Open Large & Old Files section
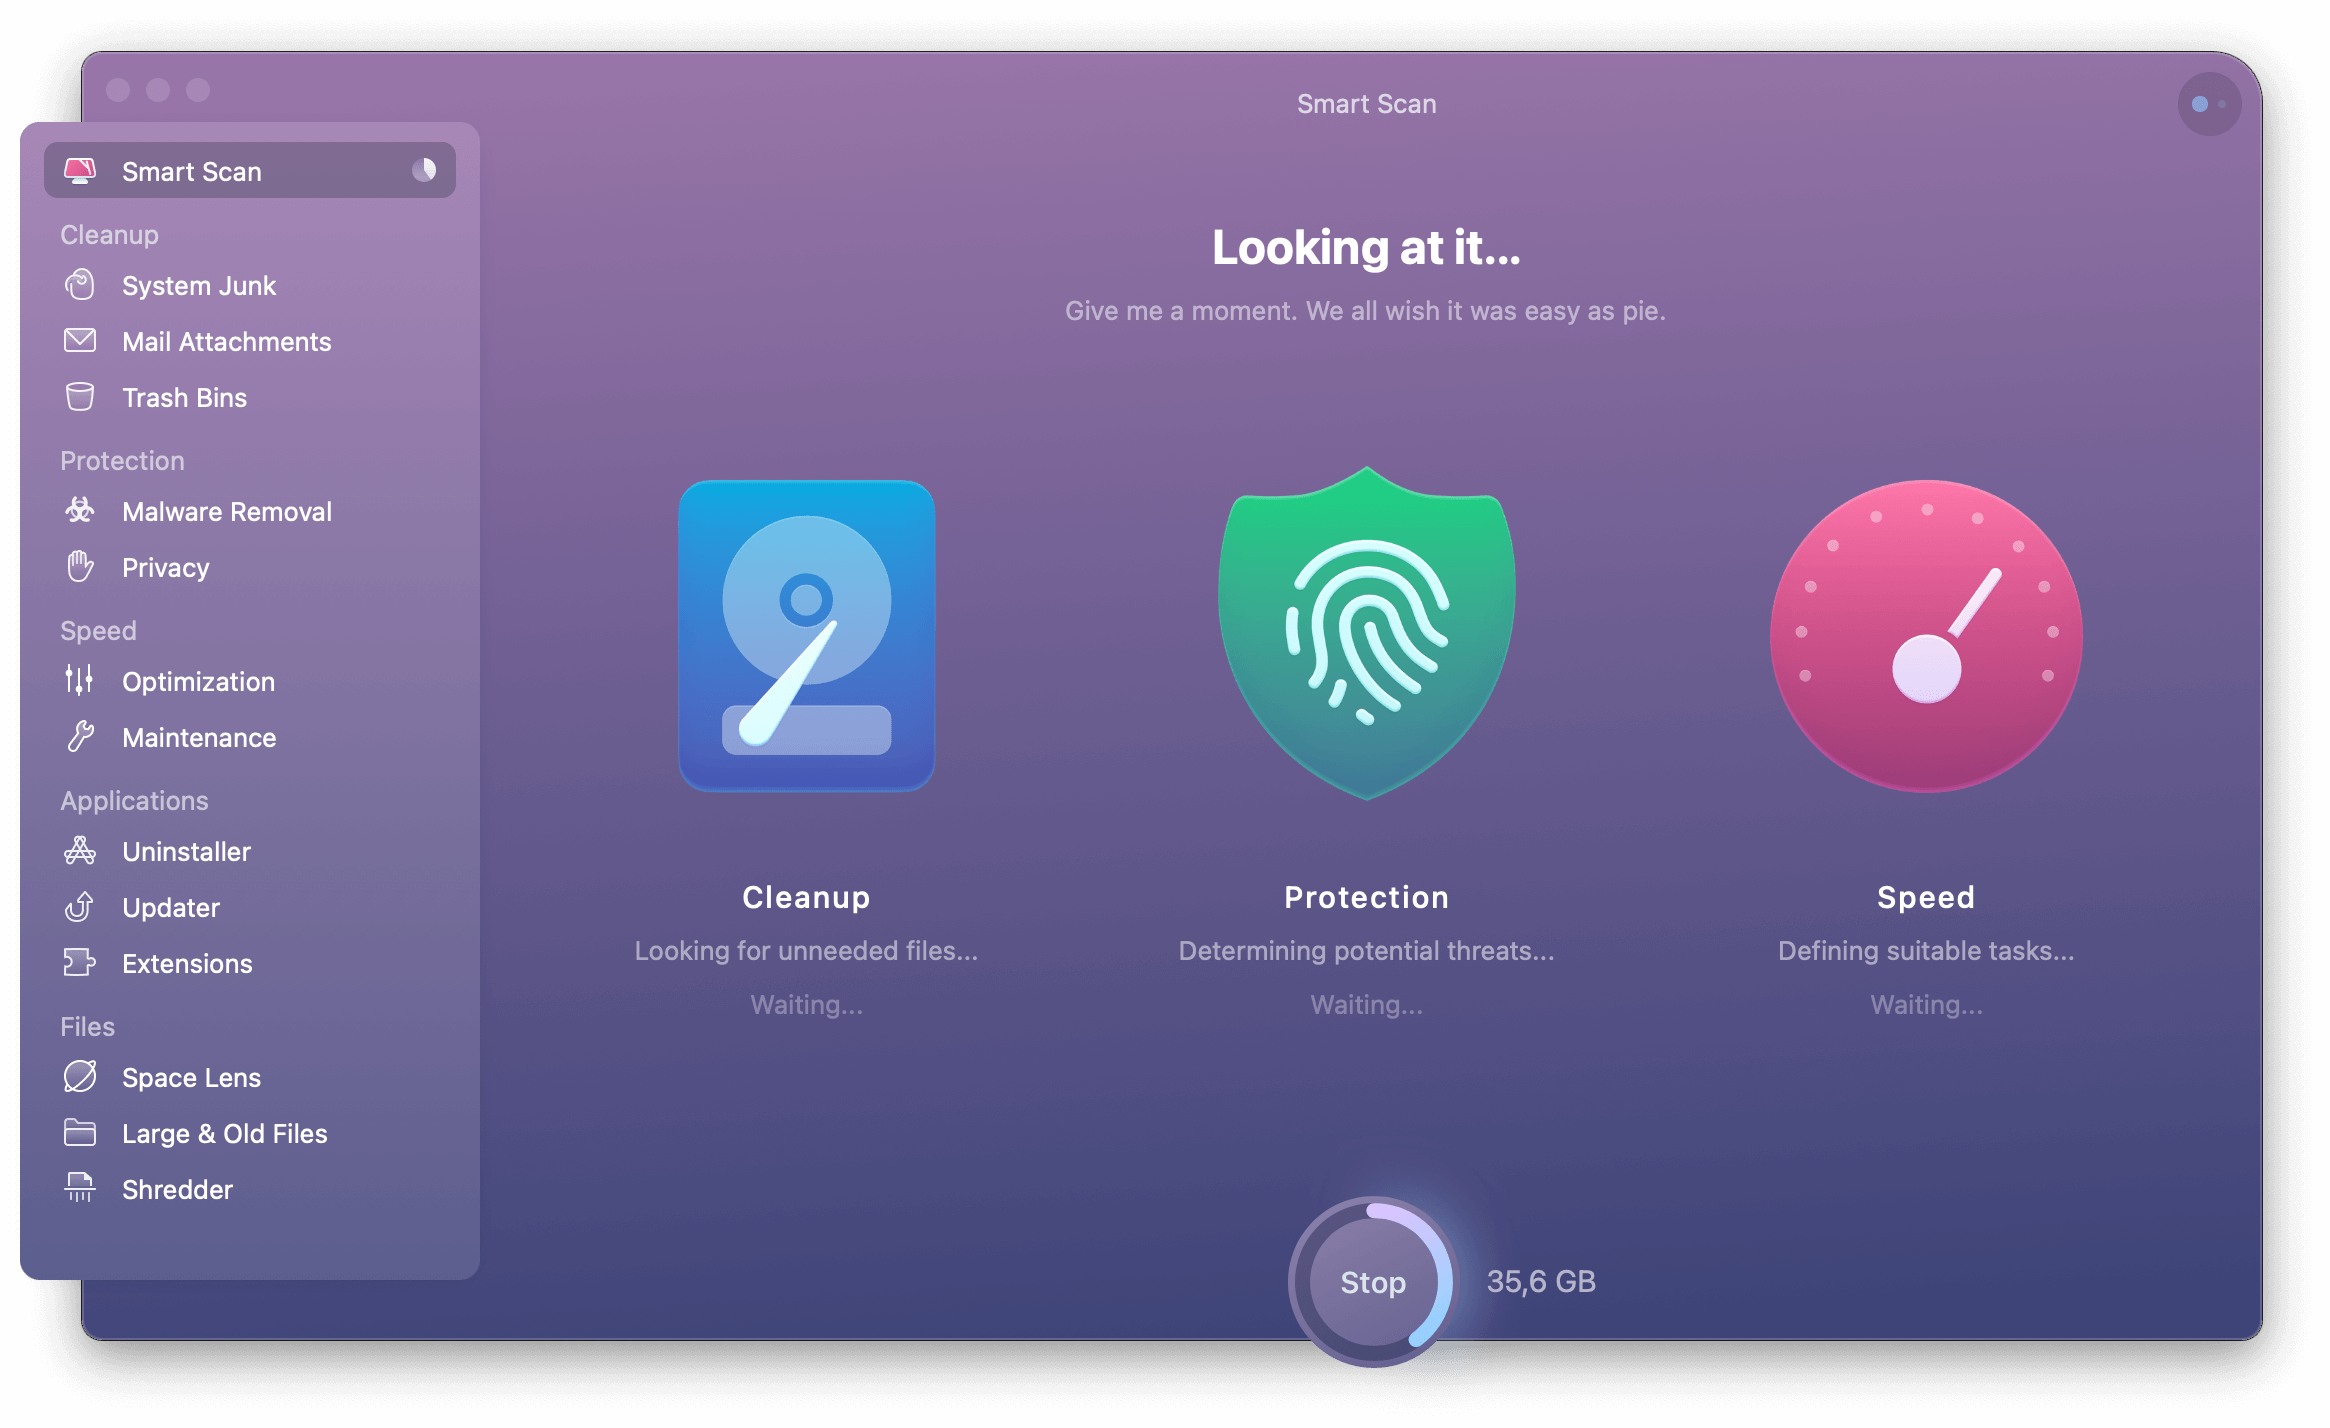2330x1428 pixels. click(x=224, y=1133)
